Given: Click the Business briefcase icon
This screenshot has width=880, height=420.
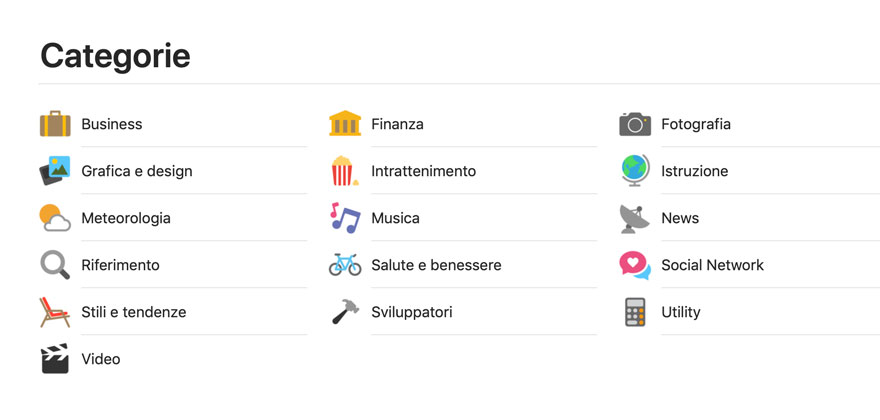Looking at the screenshot, I should pos(55,124).
